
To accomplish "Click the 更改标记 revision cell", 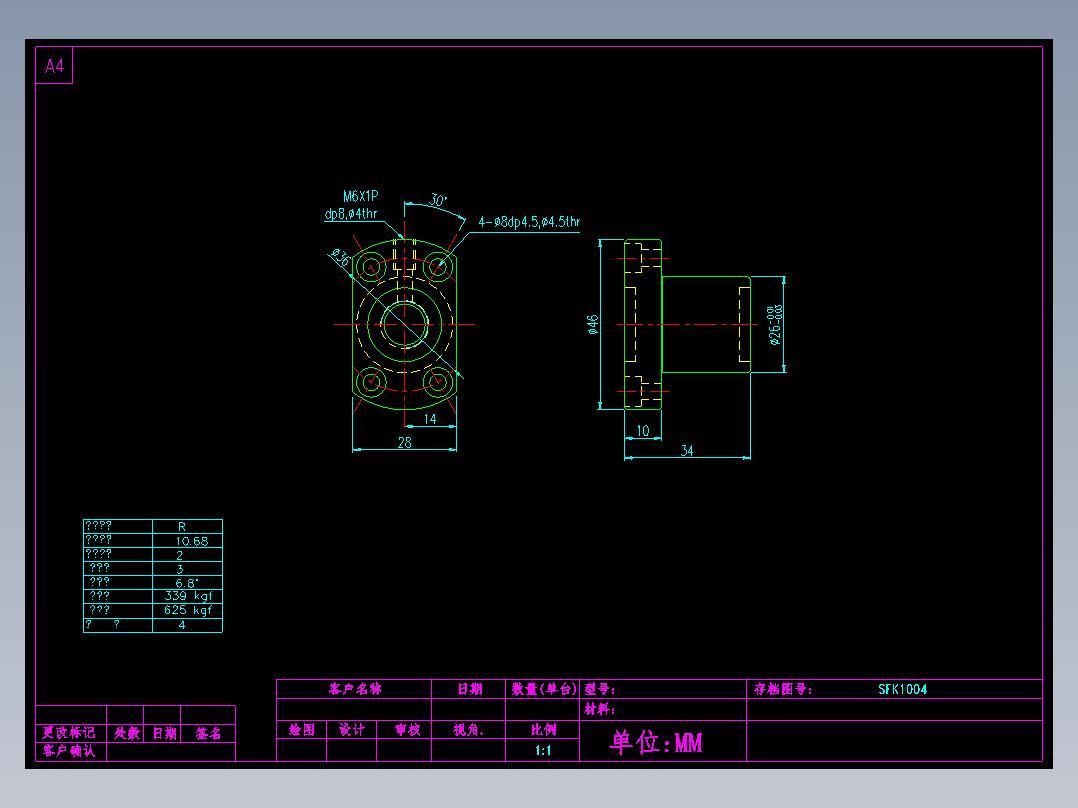I will [69, 733].
